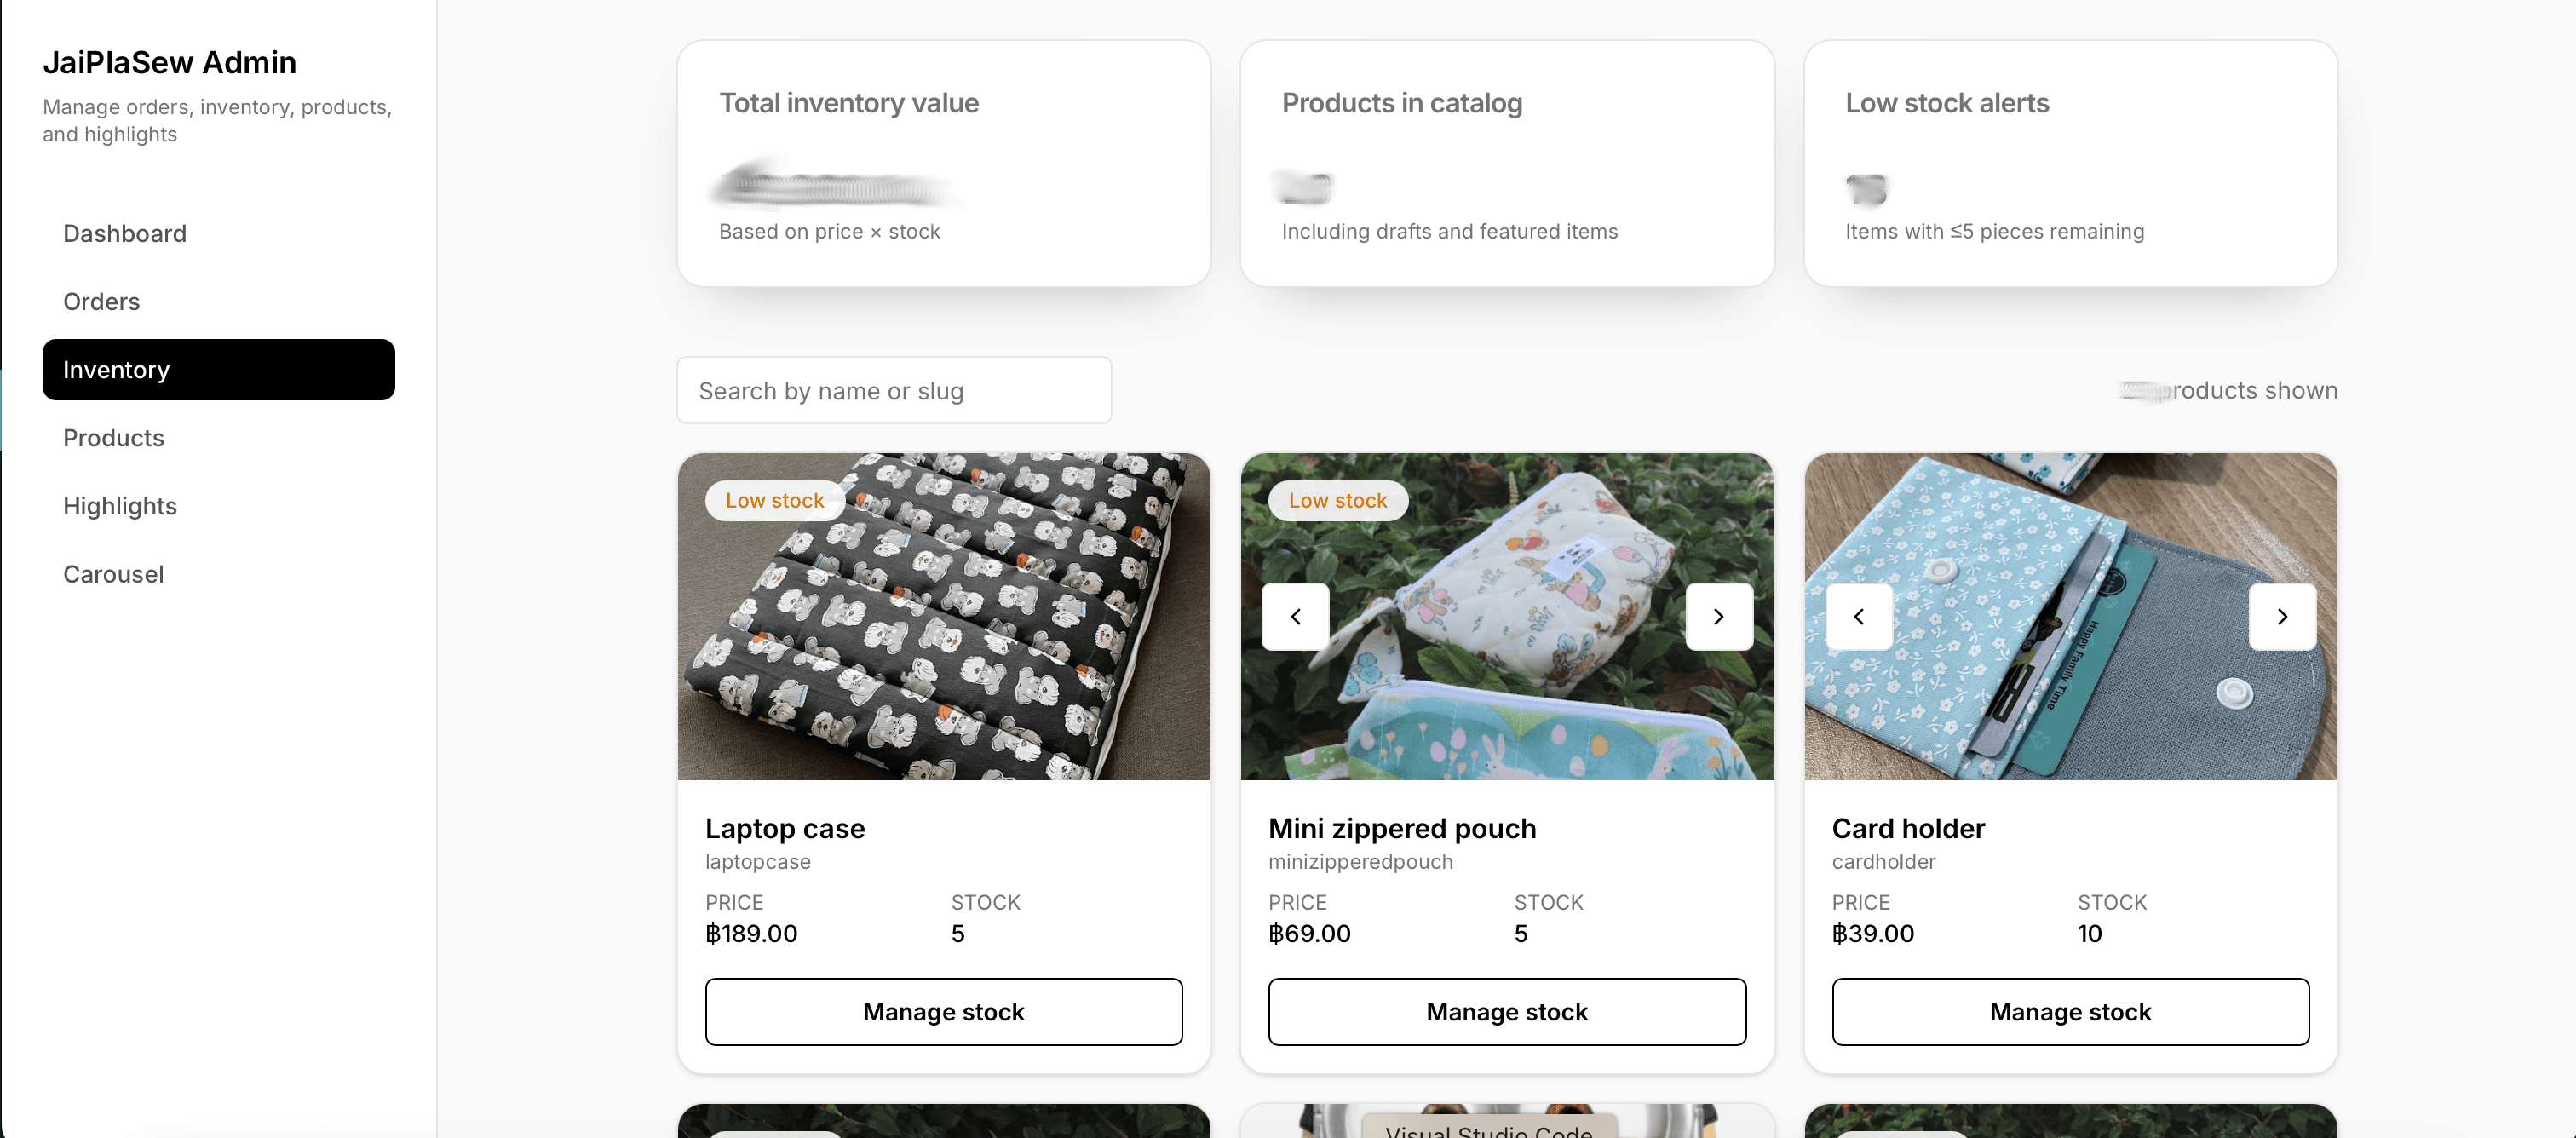Show previous image of Card holder
2576x1138 pixels.
tap(1859, 617)
